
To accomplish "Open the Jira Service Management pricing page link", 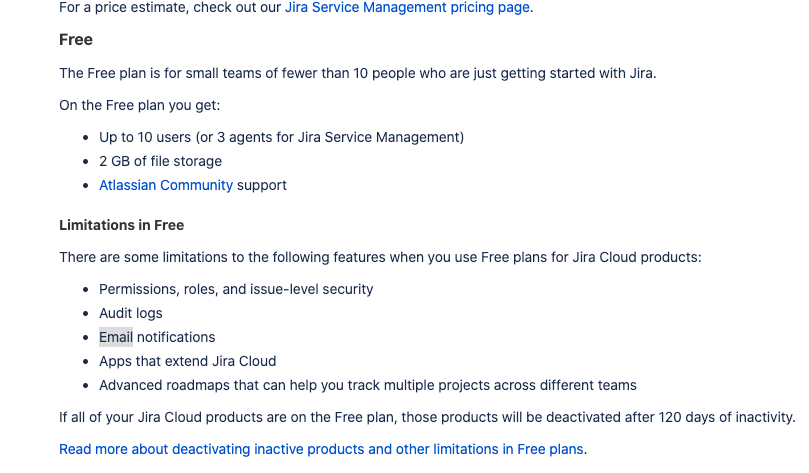I will click(x=407, y=8).
